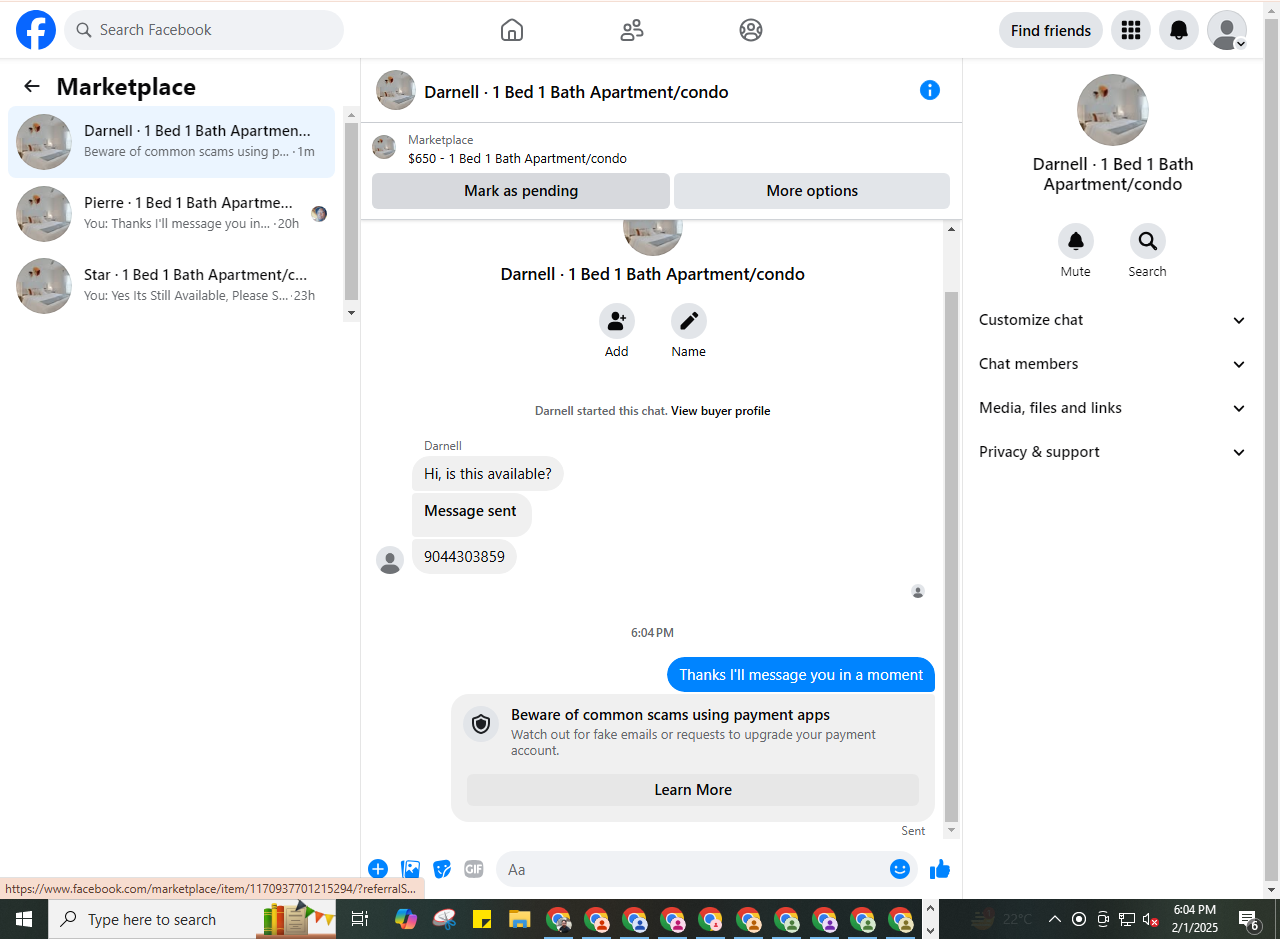Click Darnell's large profile picture in right panel

1113,110
